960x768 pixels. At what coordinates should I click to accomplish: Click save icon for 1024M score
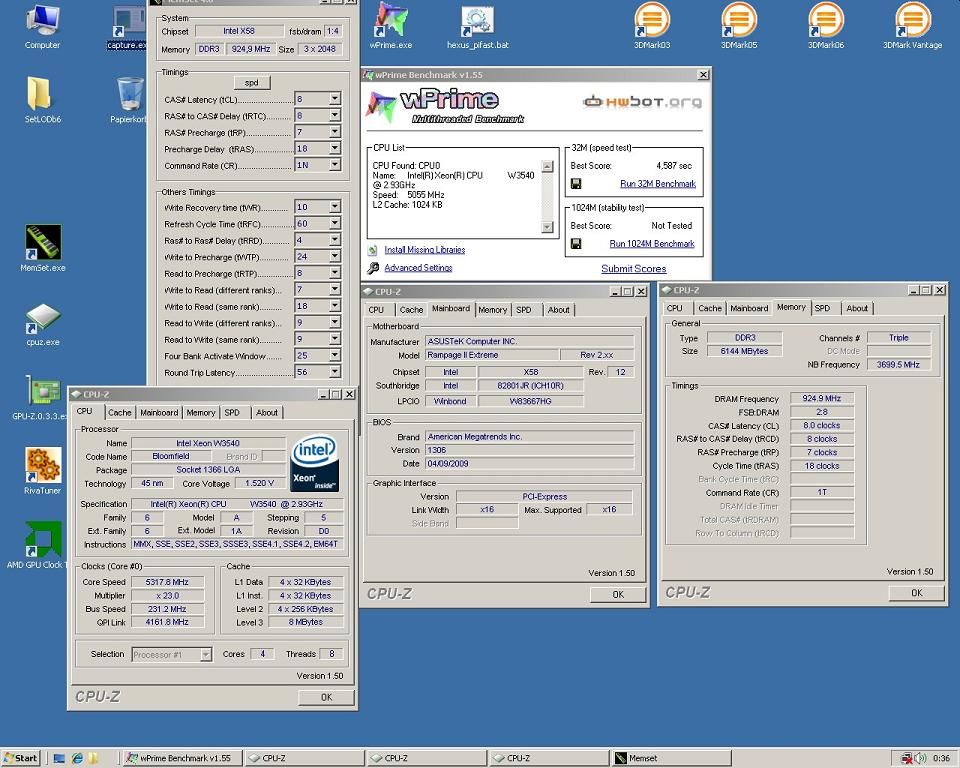click(x=576, y=244)
